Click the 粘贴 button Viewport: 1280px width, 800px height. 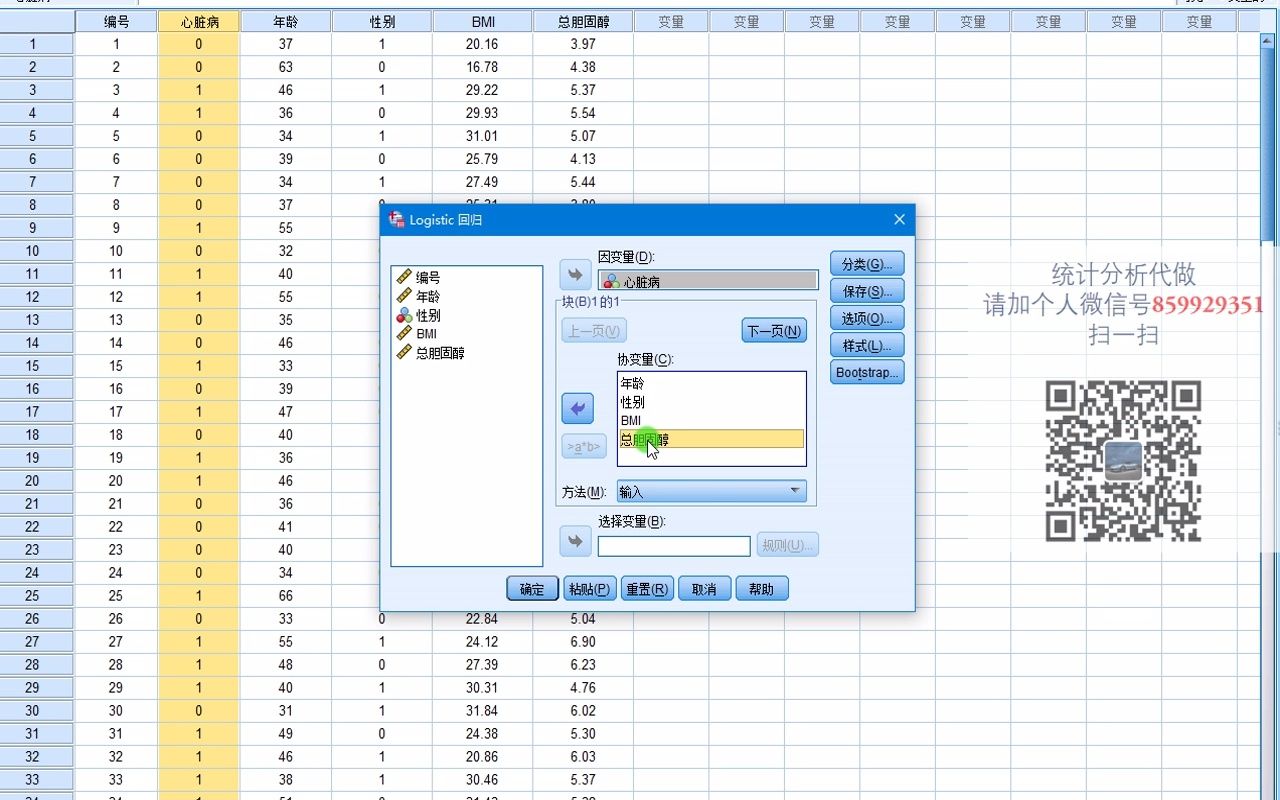coord(589,589)
